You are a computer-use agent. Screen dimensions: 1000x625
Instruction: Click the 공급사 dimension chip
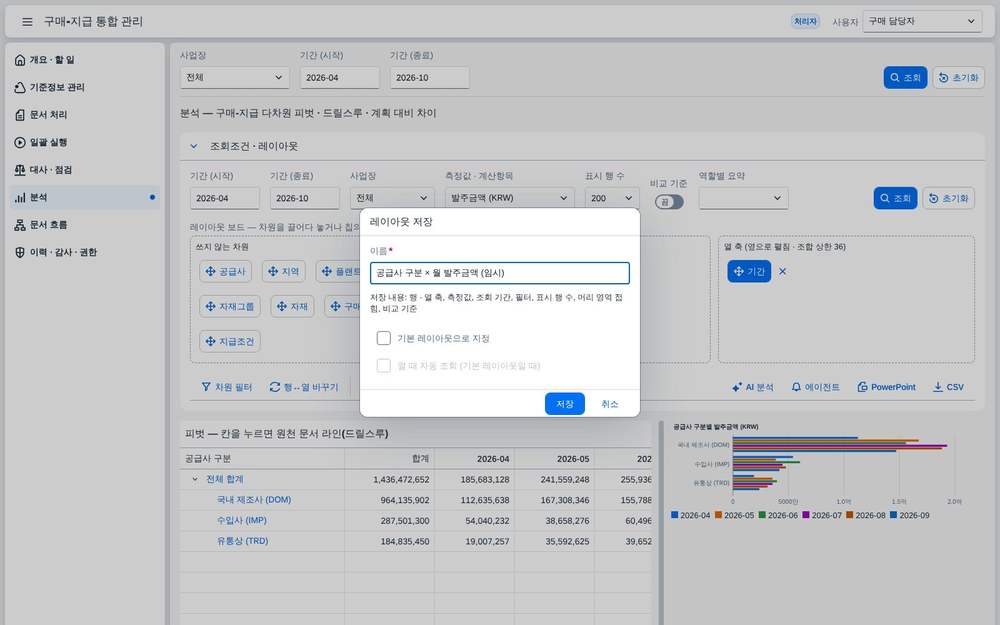225,271
